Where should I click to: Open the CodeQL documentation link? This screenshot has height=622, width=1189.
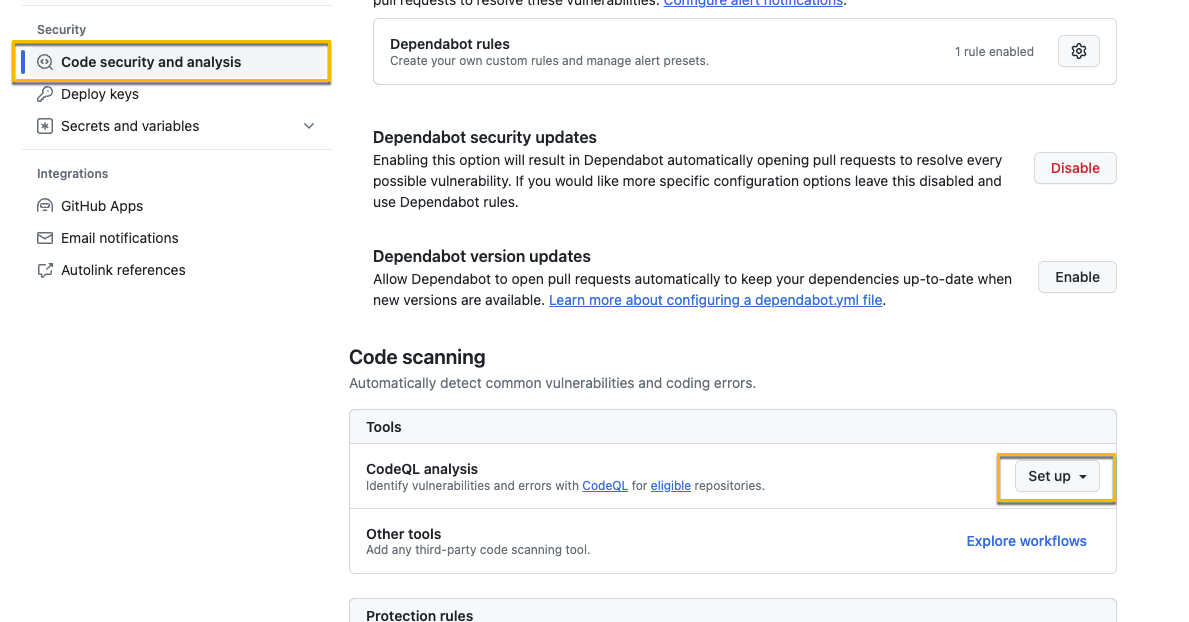click(605, 486)
